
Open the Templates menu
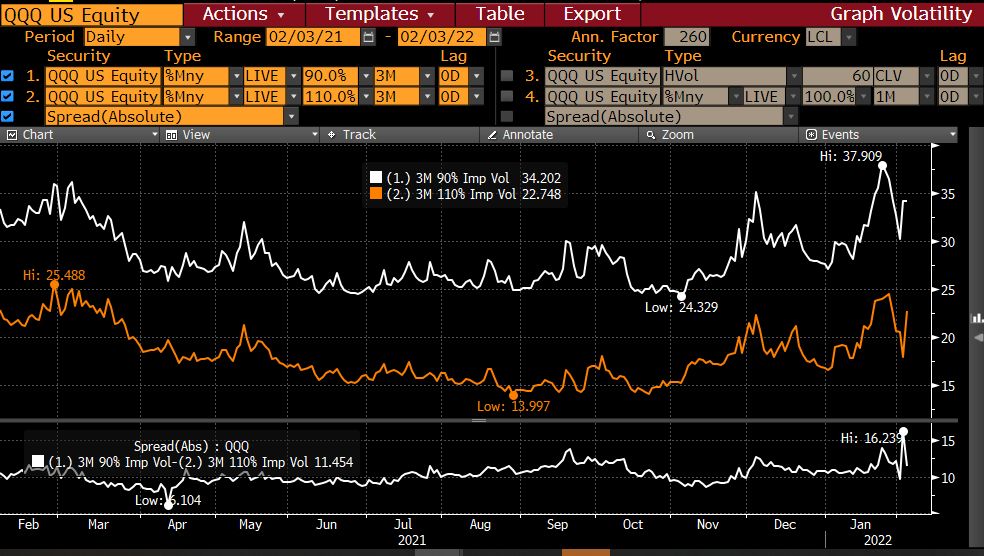[380, 14]
